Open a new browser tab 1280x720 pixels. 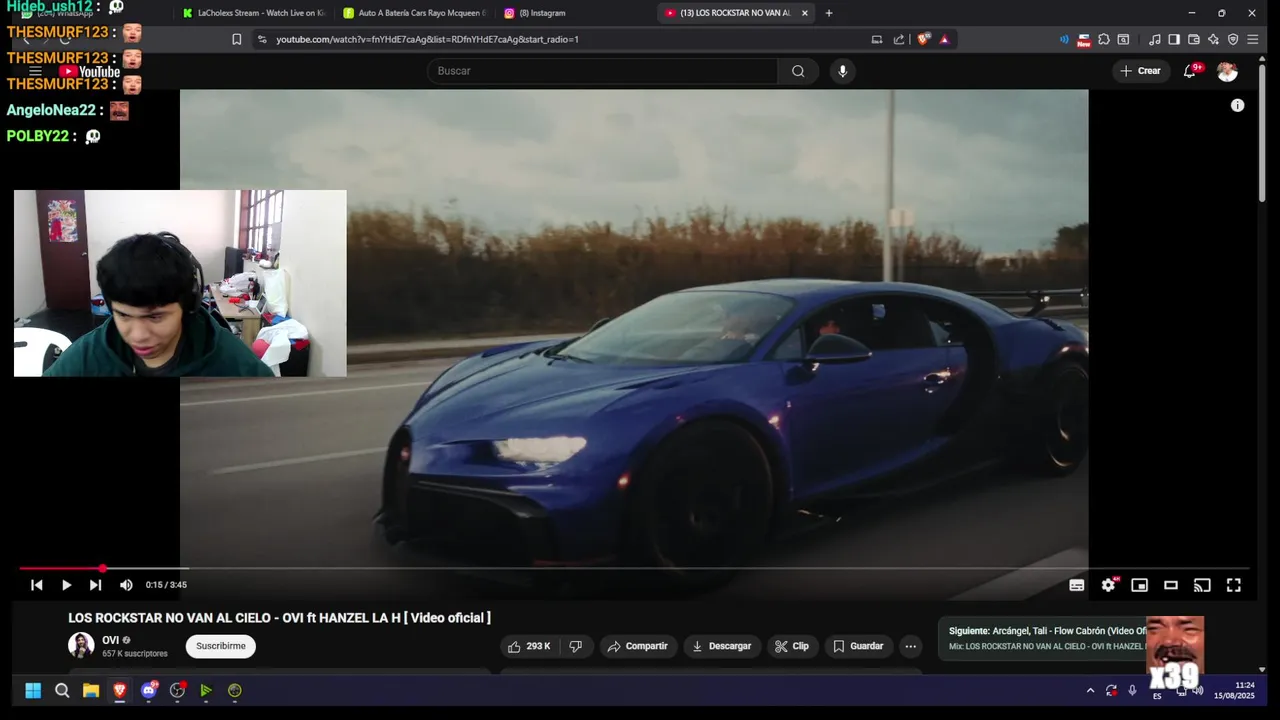coord(828,13)
